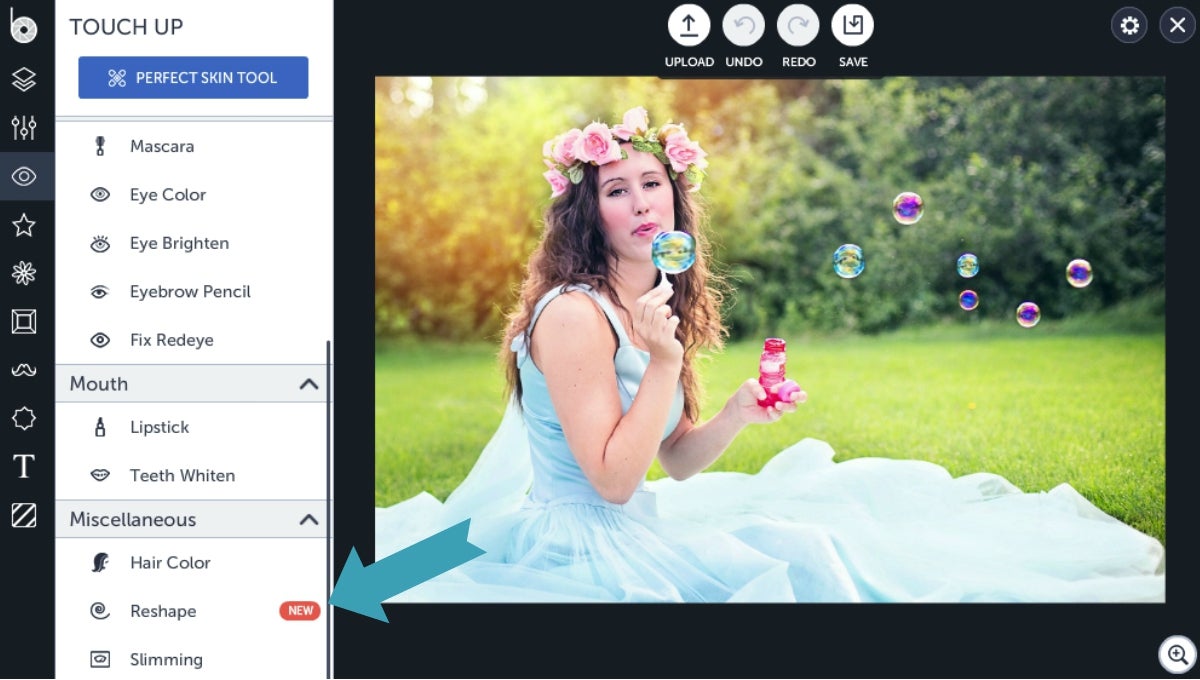Select the Touch Up eye icon
This screenshot has height=680, width=1200.
point(25,175)
